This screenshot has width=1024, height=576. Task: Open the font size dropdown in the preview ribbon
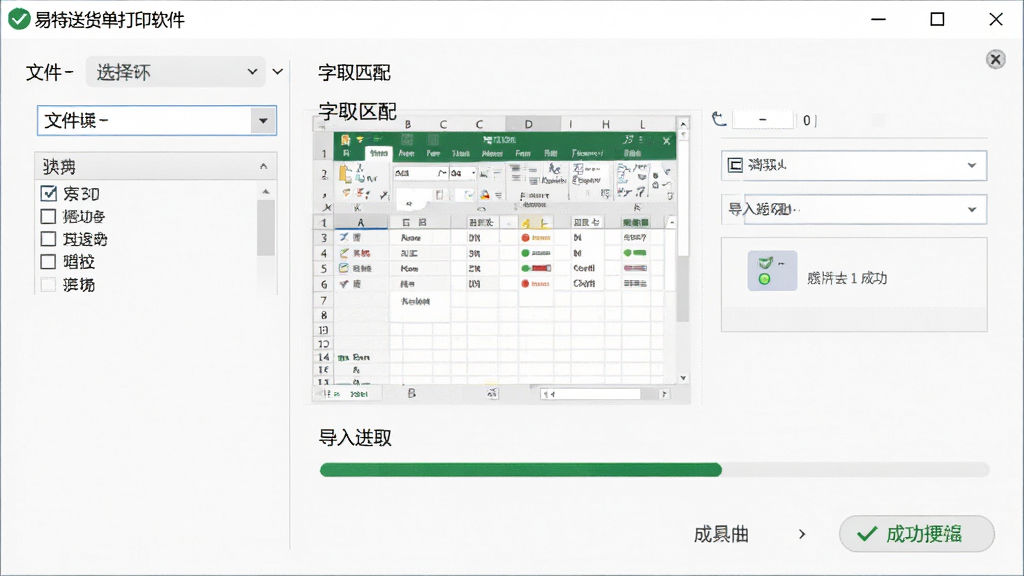click(473, 173)
